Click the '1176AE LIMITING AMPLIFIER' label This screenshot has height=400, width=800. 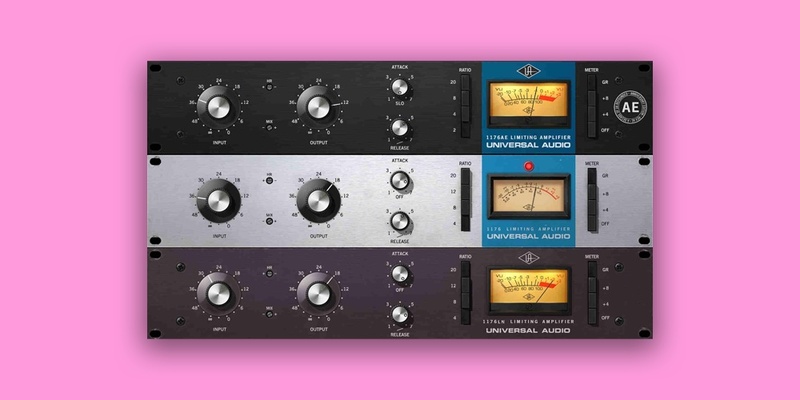(x=528, y=138)
